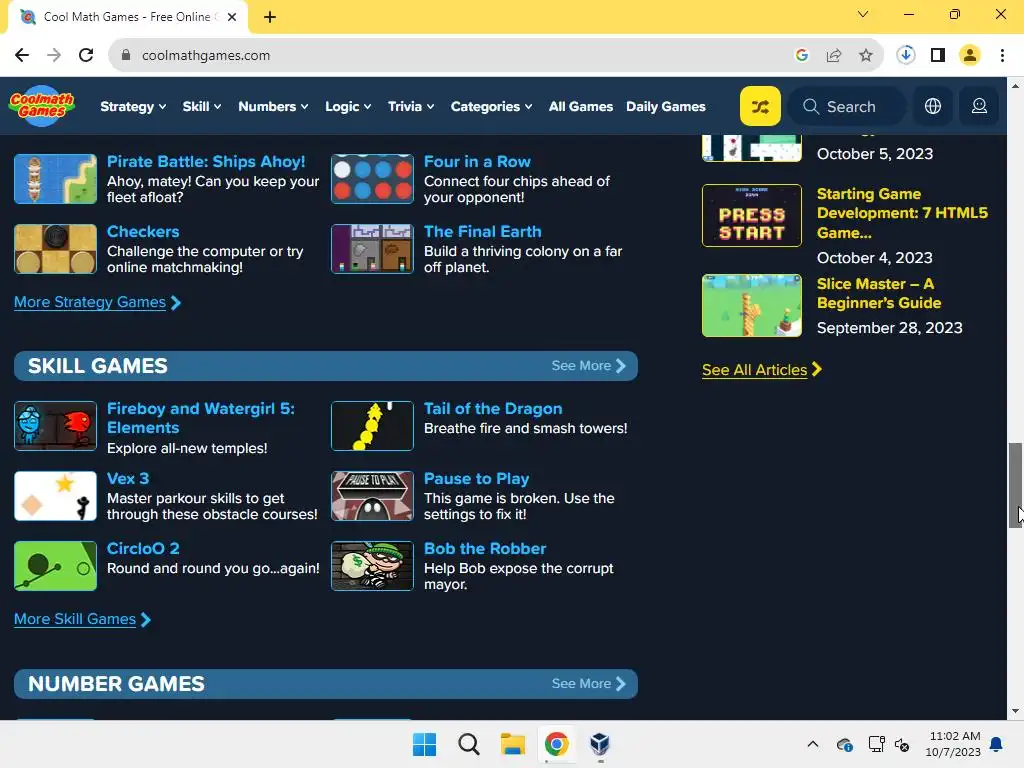Viewport: 1024px width, 768px height.
Task: Bookmark this page with the star icon
Action: pos(866,56)
